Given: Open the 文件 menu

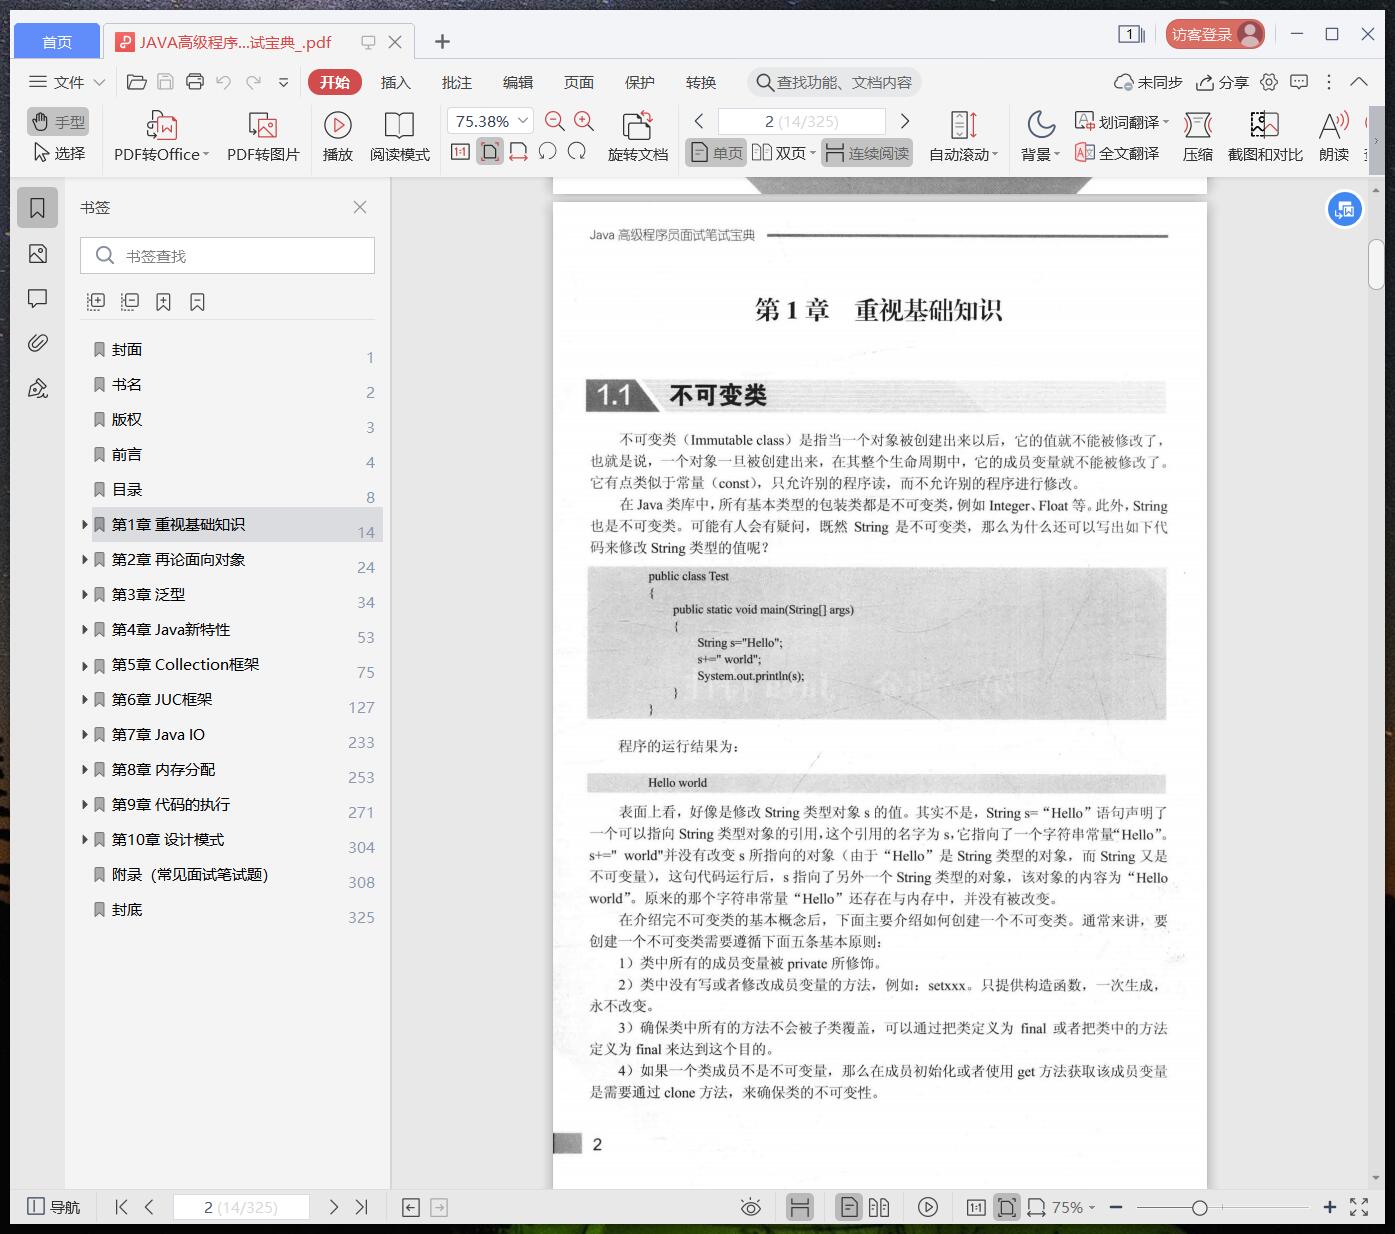Looking at the screenshot, I should pos(67,82).
